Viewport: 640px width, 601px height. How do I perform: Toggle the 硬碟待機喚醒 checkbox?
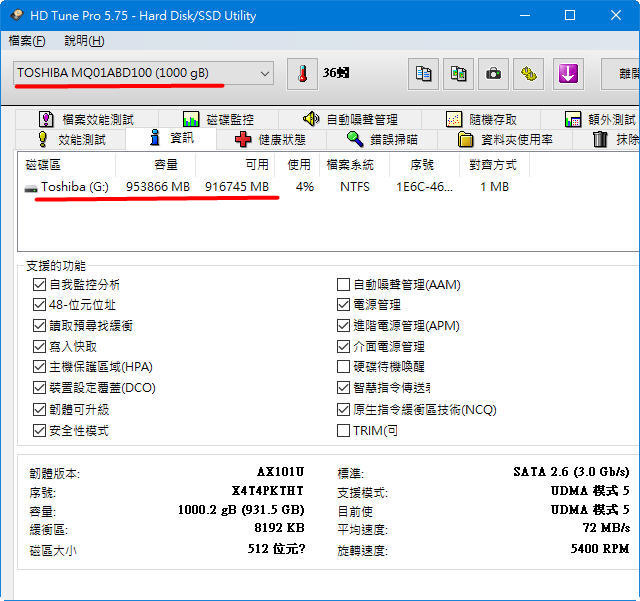[x=343, y=367]
